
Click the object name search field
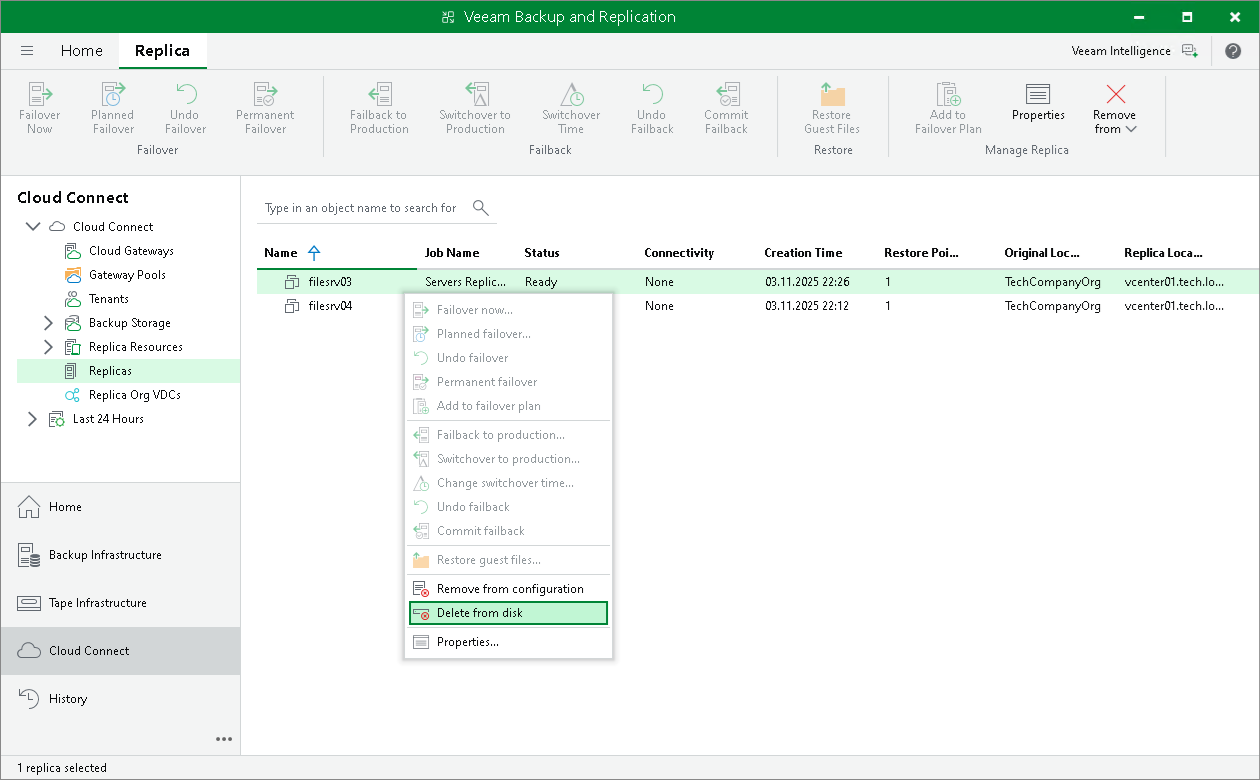point(361,208)
